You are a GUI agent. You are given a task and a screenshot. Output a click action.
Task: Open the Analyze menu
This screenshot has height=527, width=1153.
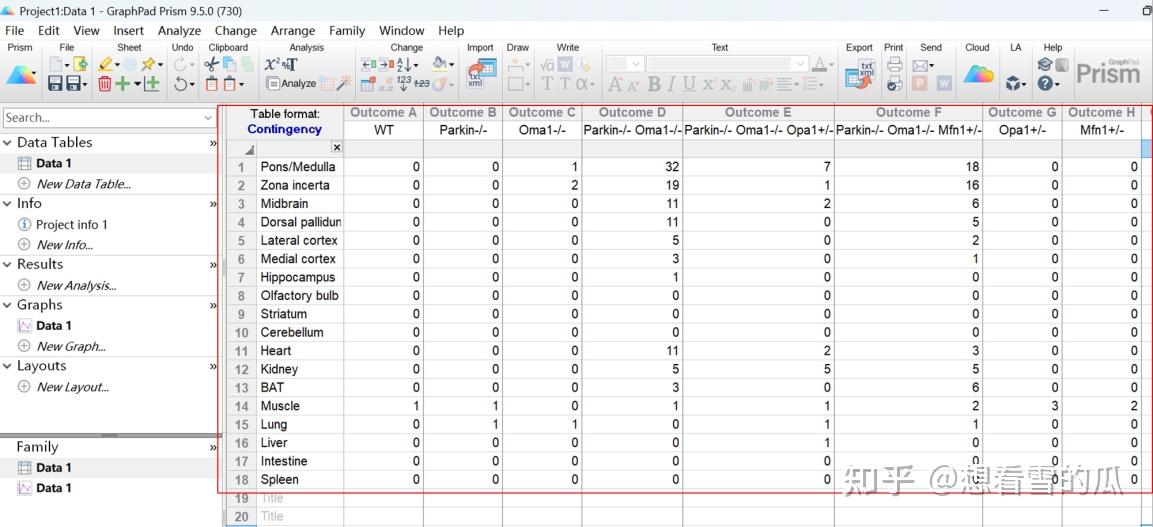click(x=179, y=31)
